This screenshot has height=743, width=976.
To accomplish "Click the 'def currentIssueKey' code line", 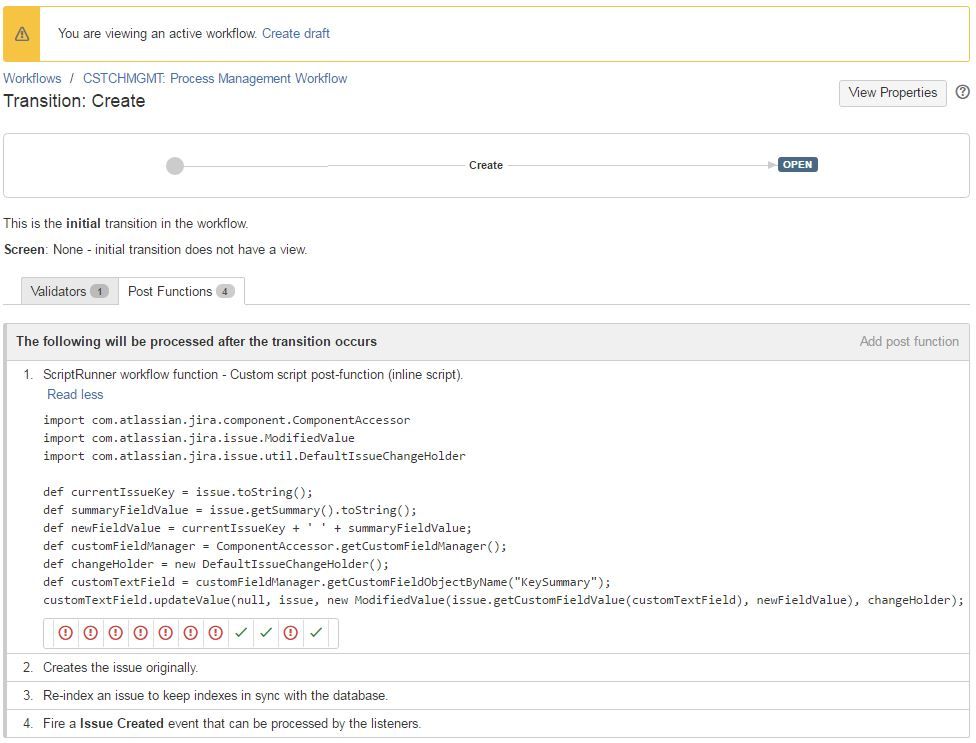I will pyautogui.click(x=177, y=492).
